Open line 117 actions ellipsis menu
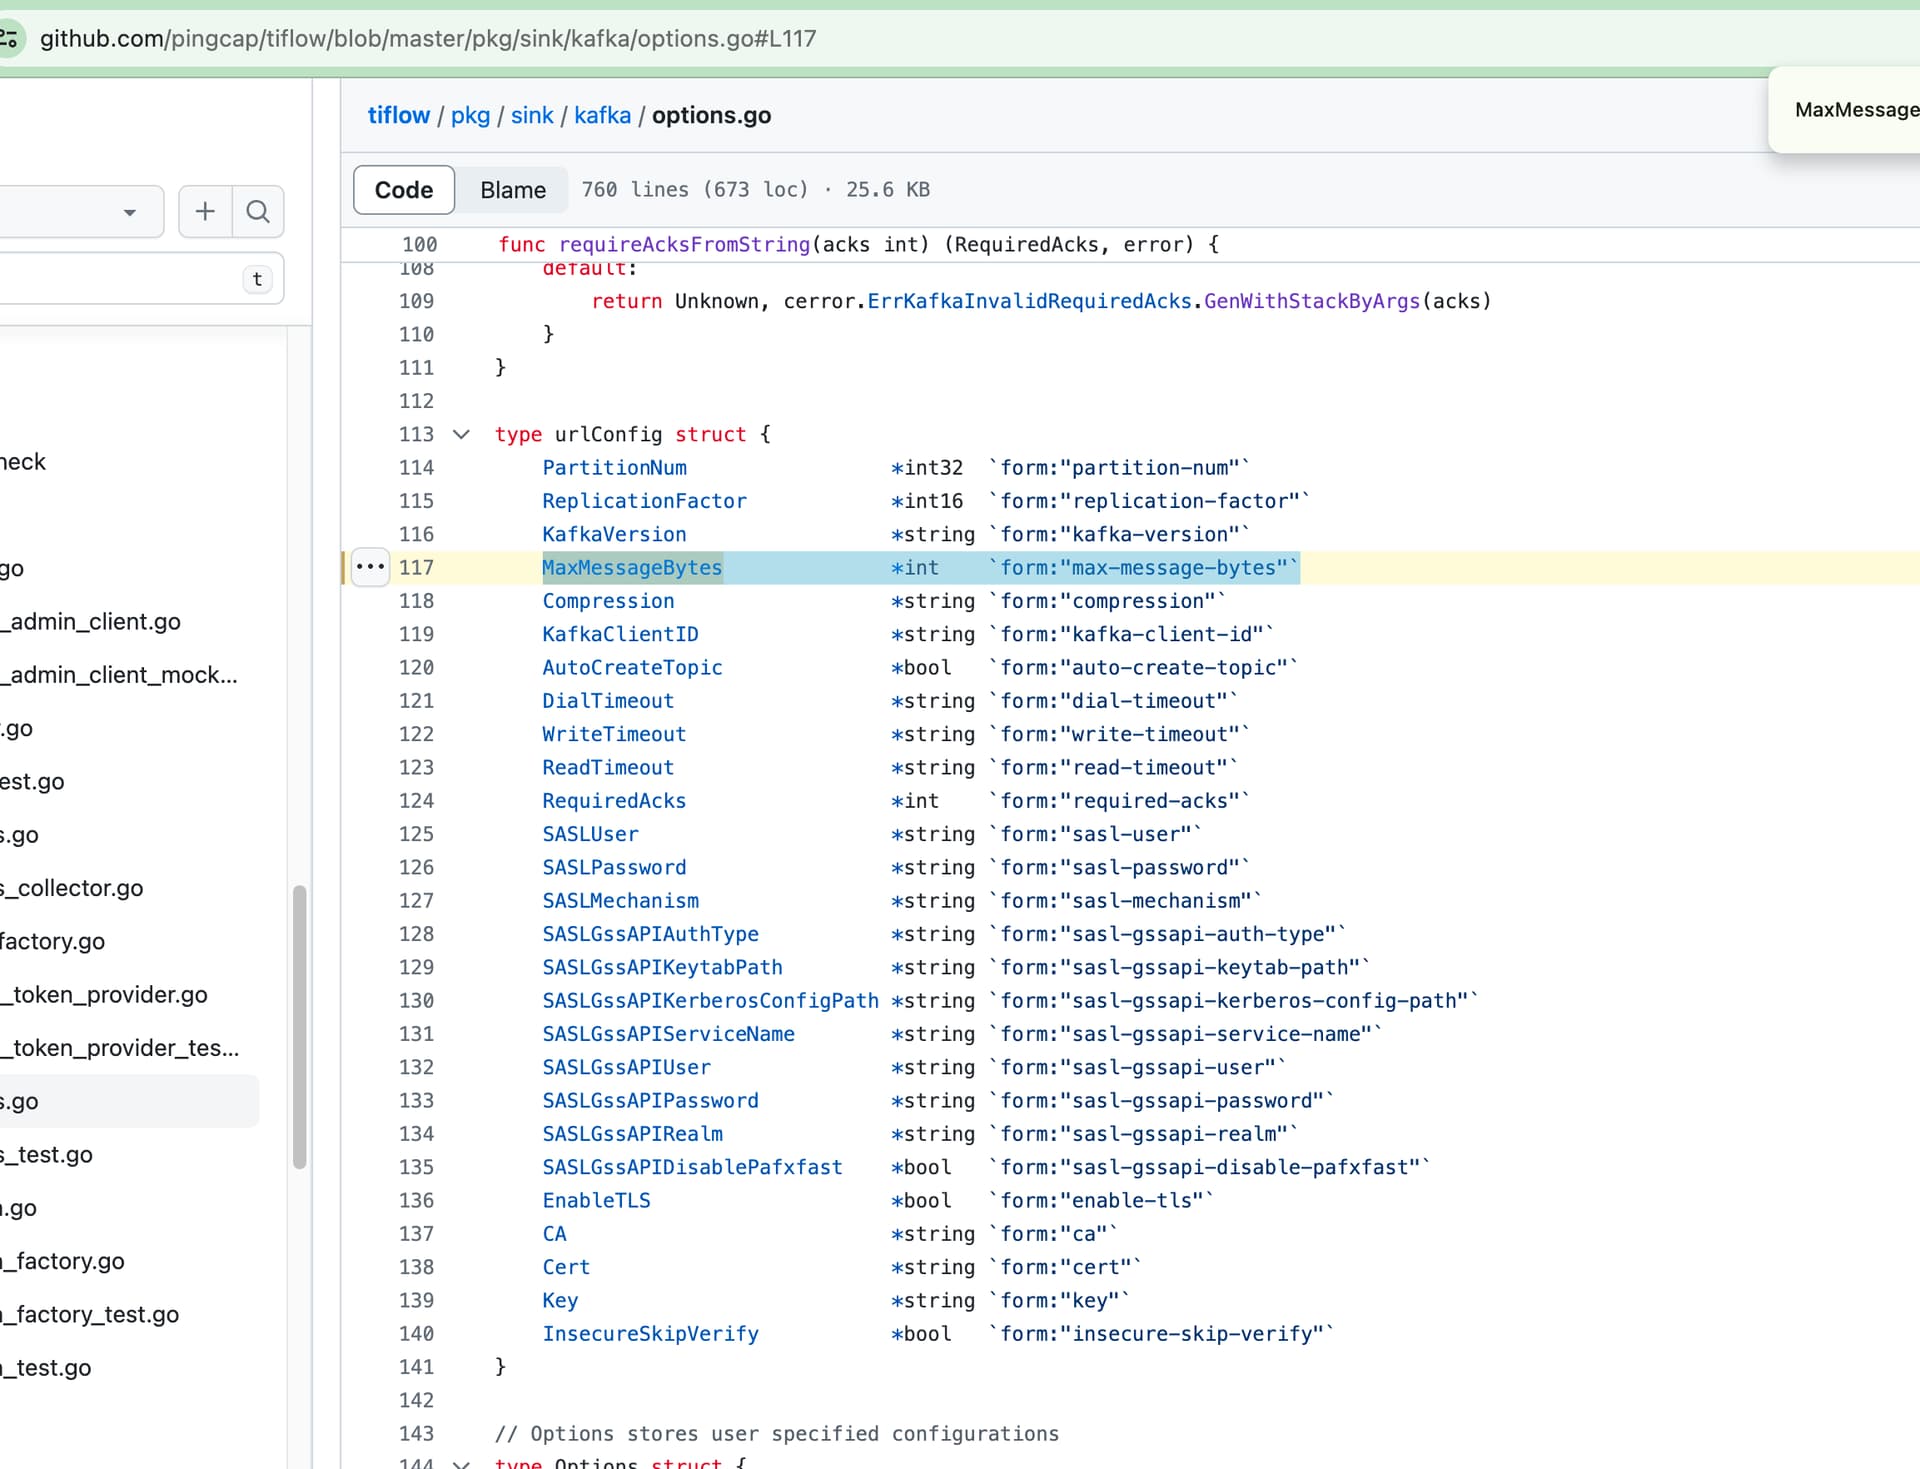Image resolution: width=1920 pixels, height=1469 pixels. click(x=370, y=567)
